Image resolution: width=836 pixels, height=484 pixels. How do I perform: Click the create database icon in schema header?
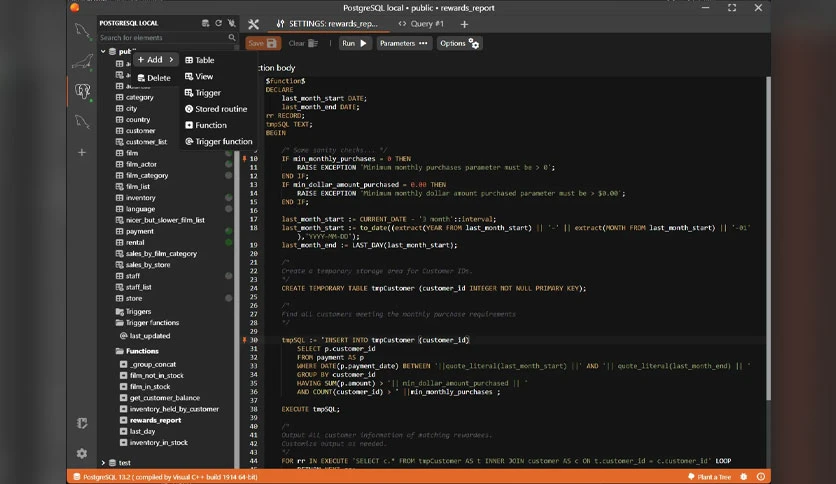(x=205, y=23)
